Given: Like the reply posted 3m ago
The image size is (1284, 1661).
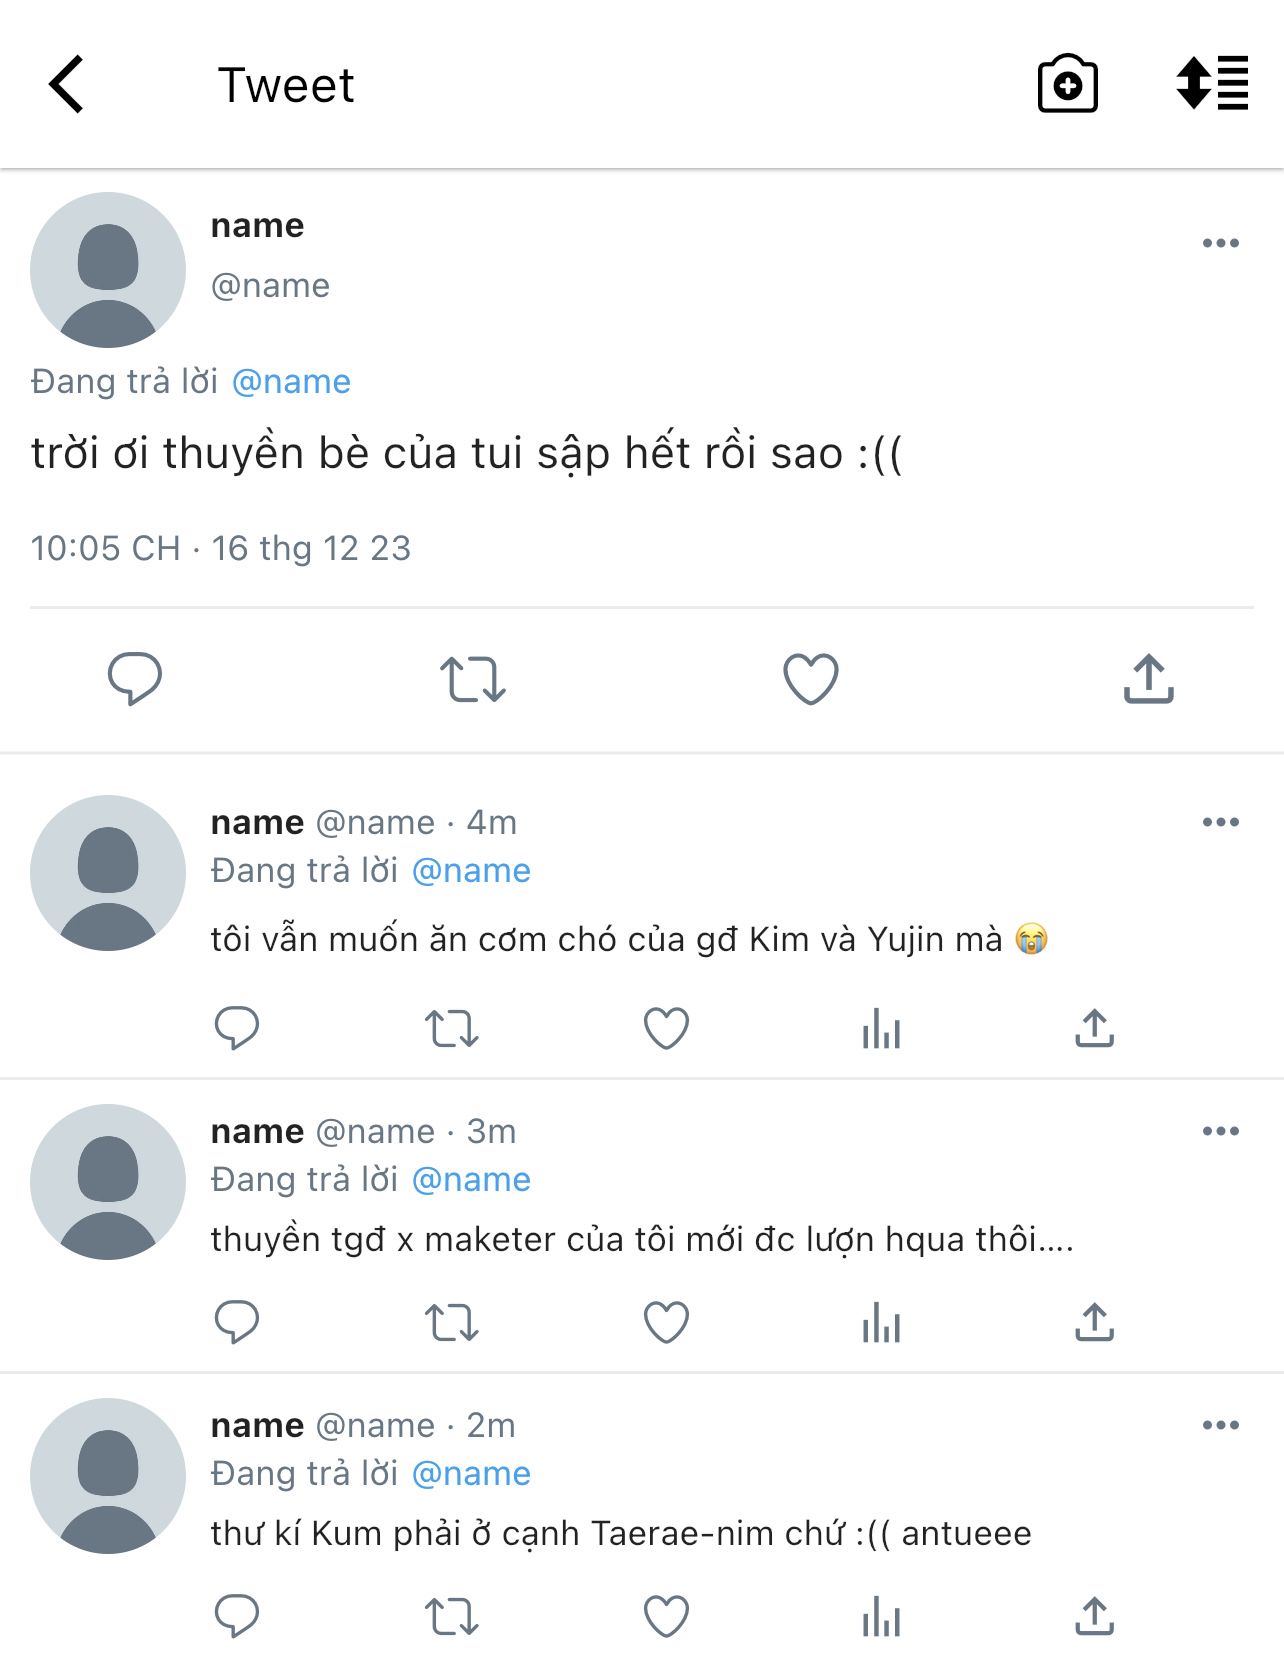Looking at the screenshot, I should [666, 1322].
